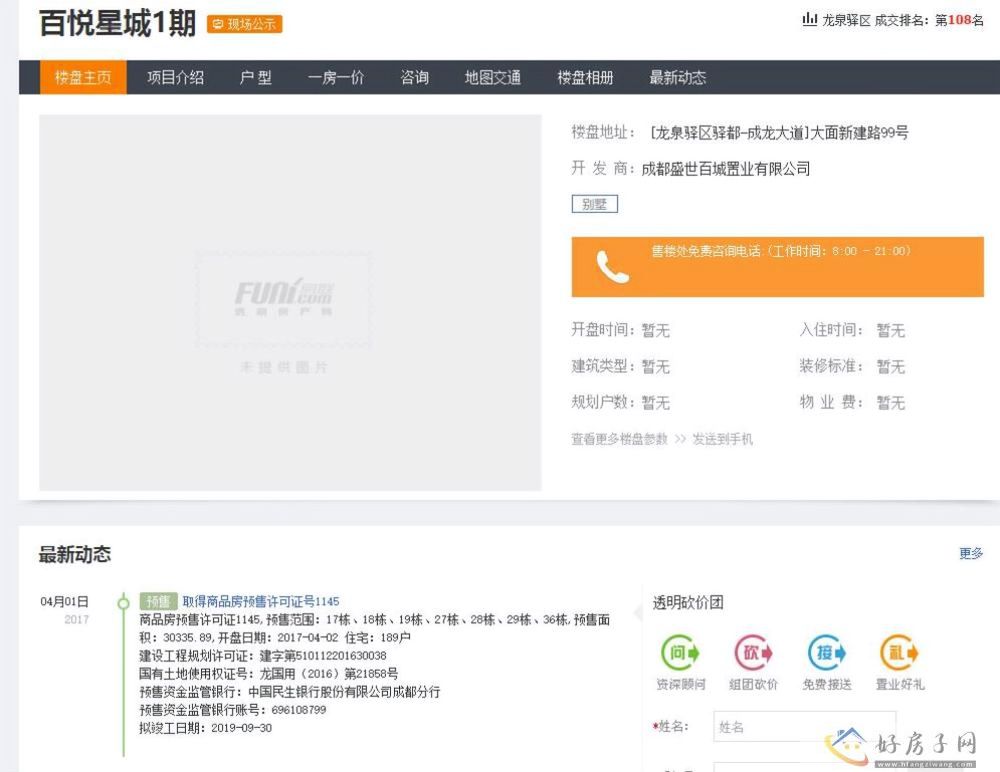The height and width of the screenshot is (772, 1000).
Task: Click the bar chart ranking icon
Action: [809, 20]
